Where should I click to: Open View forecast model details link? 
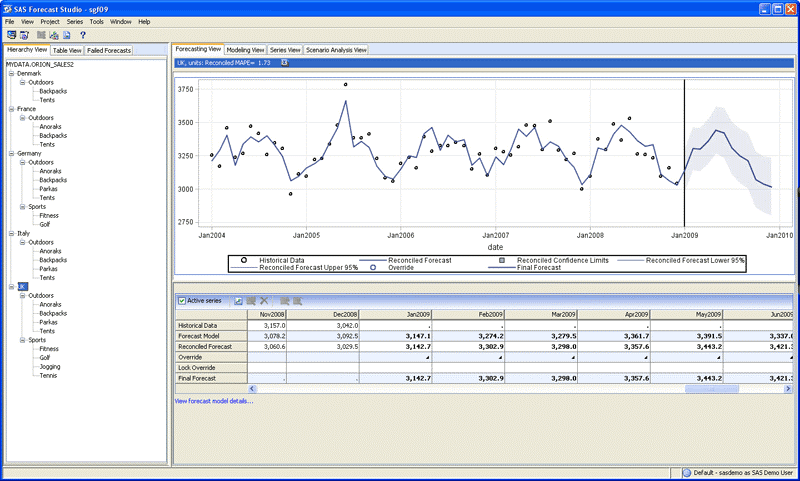coord(214,401)
